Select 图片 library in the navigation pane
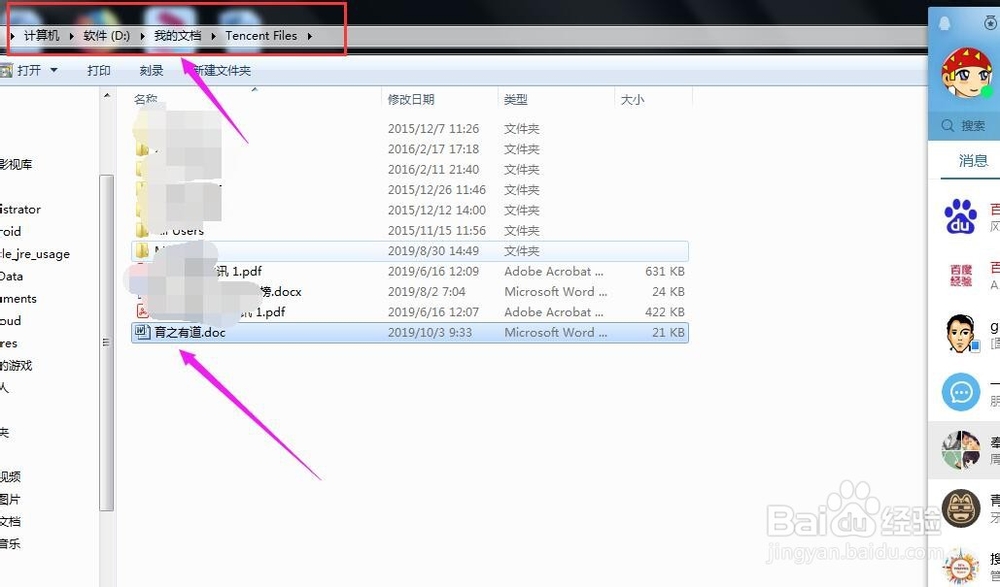The image size is (1000, 587). click(10, 499)
